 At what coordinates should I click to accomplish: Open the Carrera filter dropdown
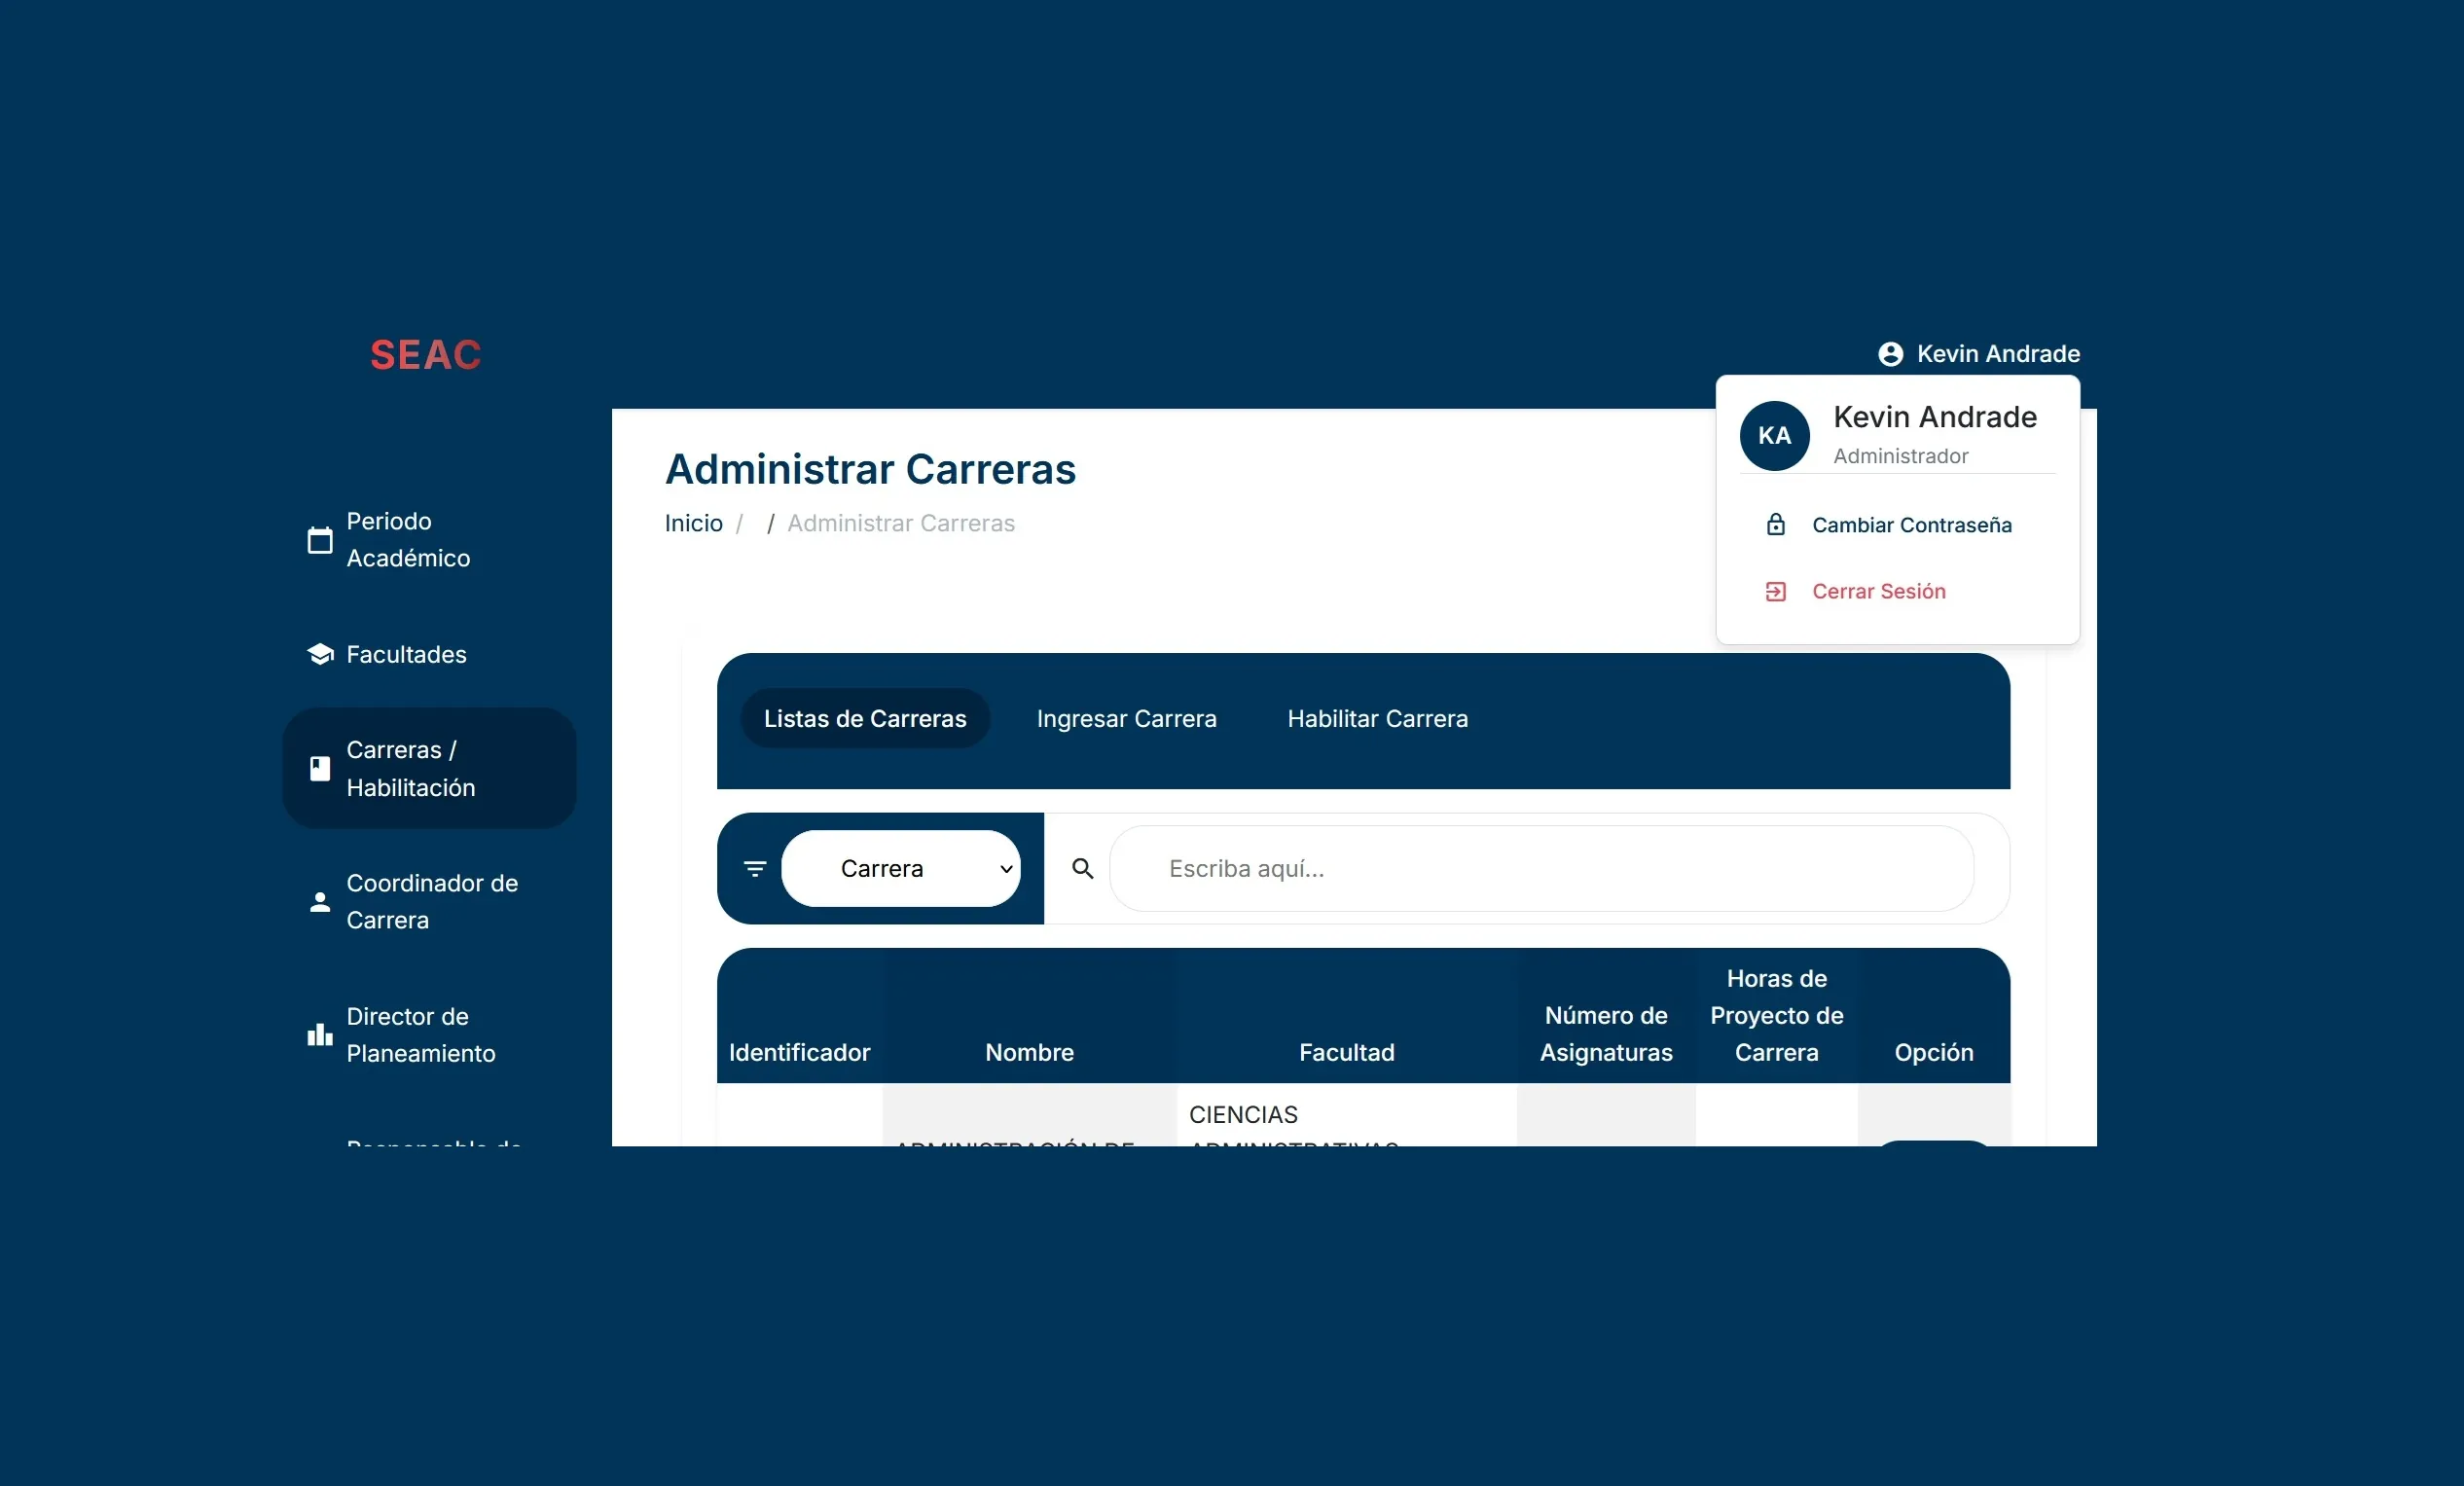click(x=900, y=869)
